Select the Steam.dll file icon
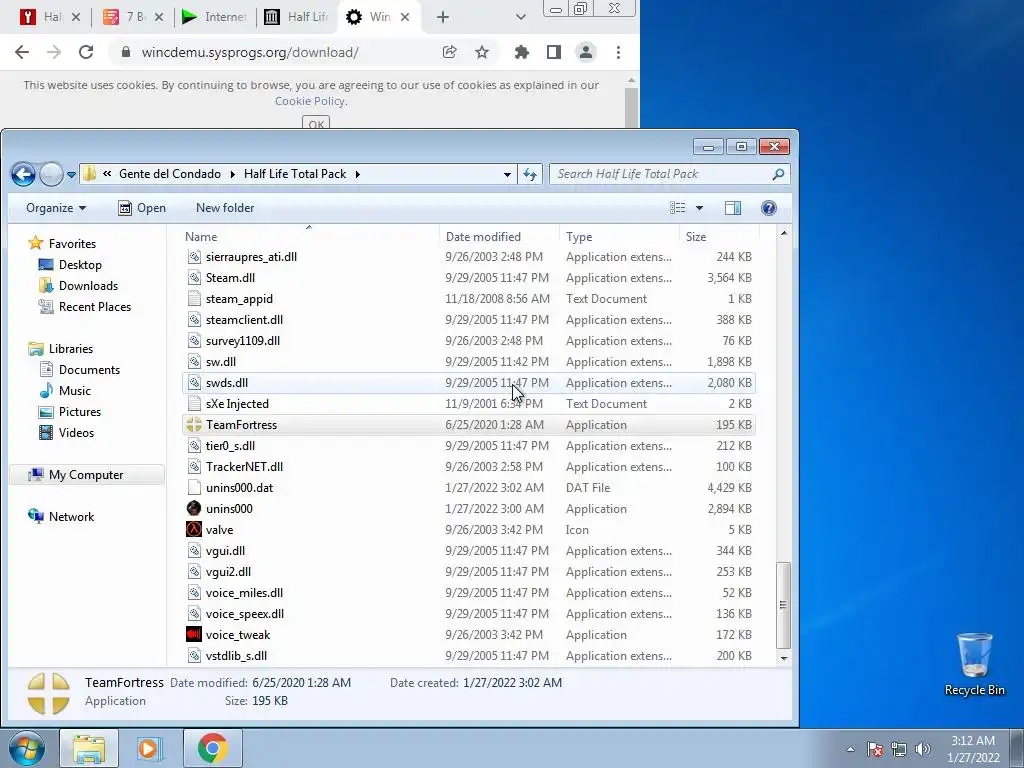The width and height of the screenshot is (1024, 768). [194, 278]
